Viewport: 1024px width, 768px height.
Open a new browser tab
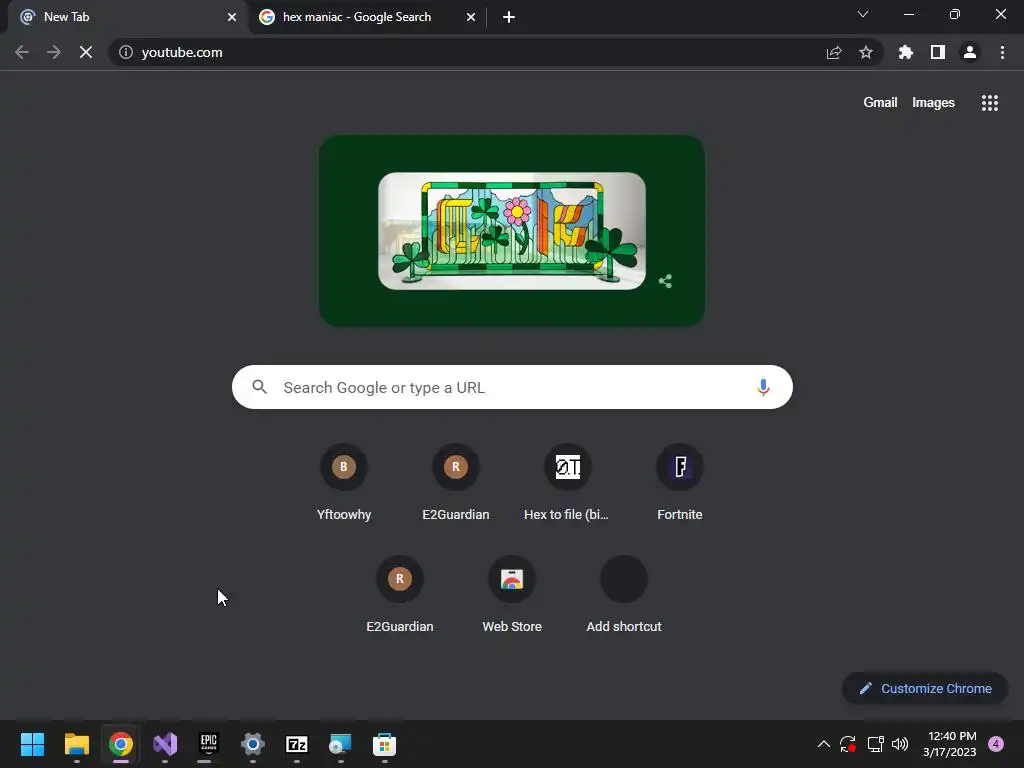(509, 17)
